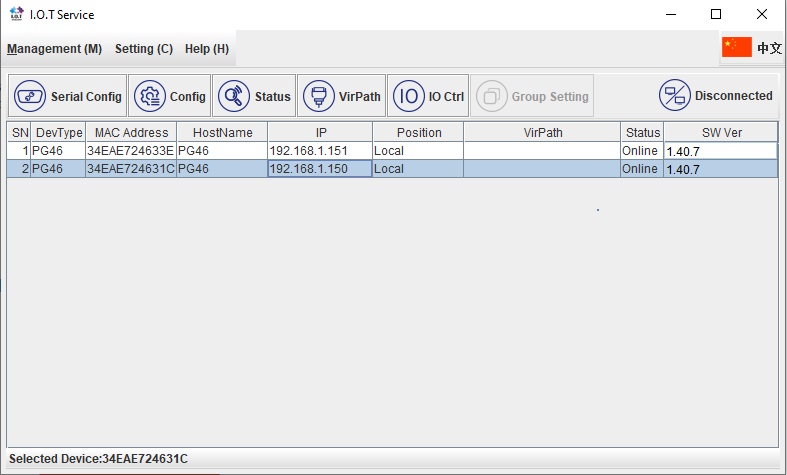The image size is (787, 475).
Task: Select the device row with IP 192.168.1.151
Action: pyautogui.click(x=319, y=151)
